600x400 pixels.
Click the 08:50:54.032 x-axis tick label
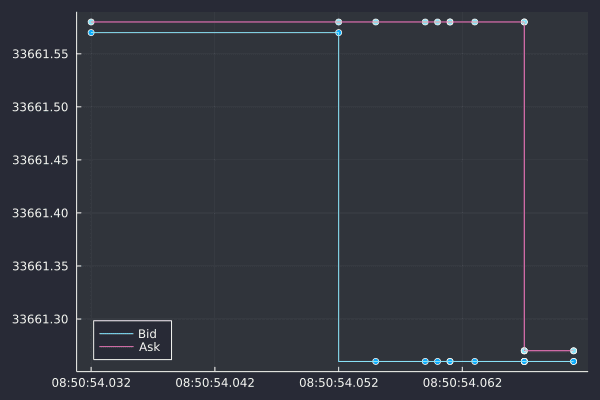tap(91, 382)
